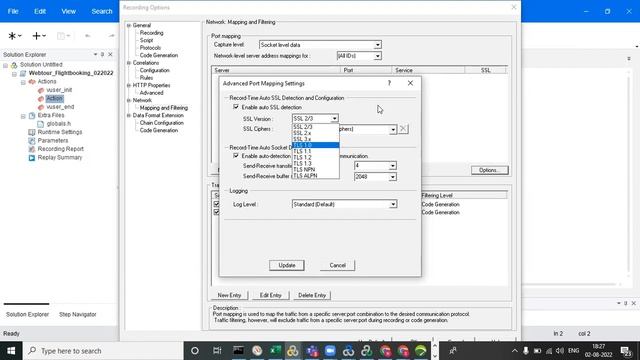Pin the Solution Explorer panel

(102, 54)
